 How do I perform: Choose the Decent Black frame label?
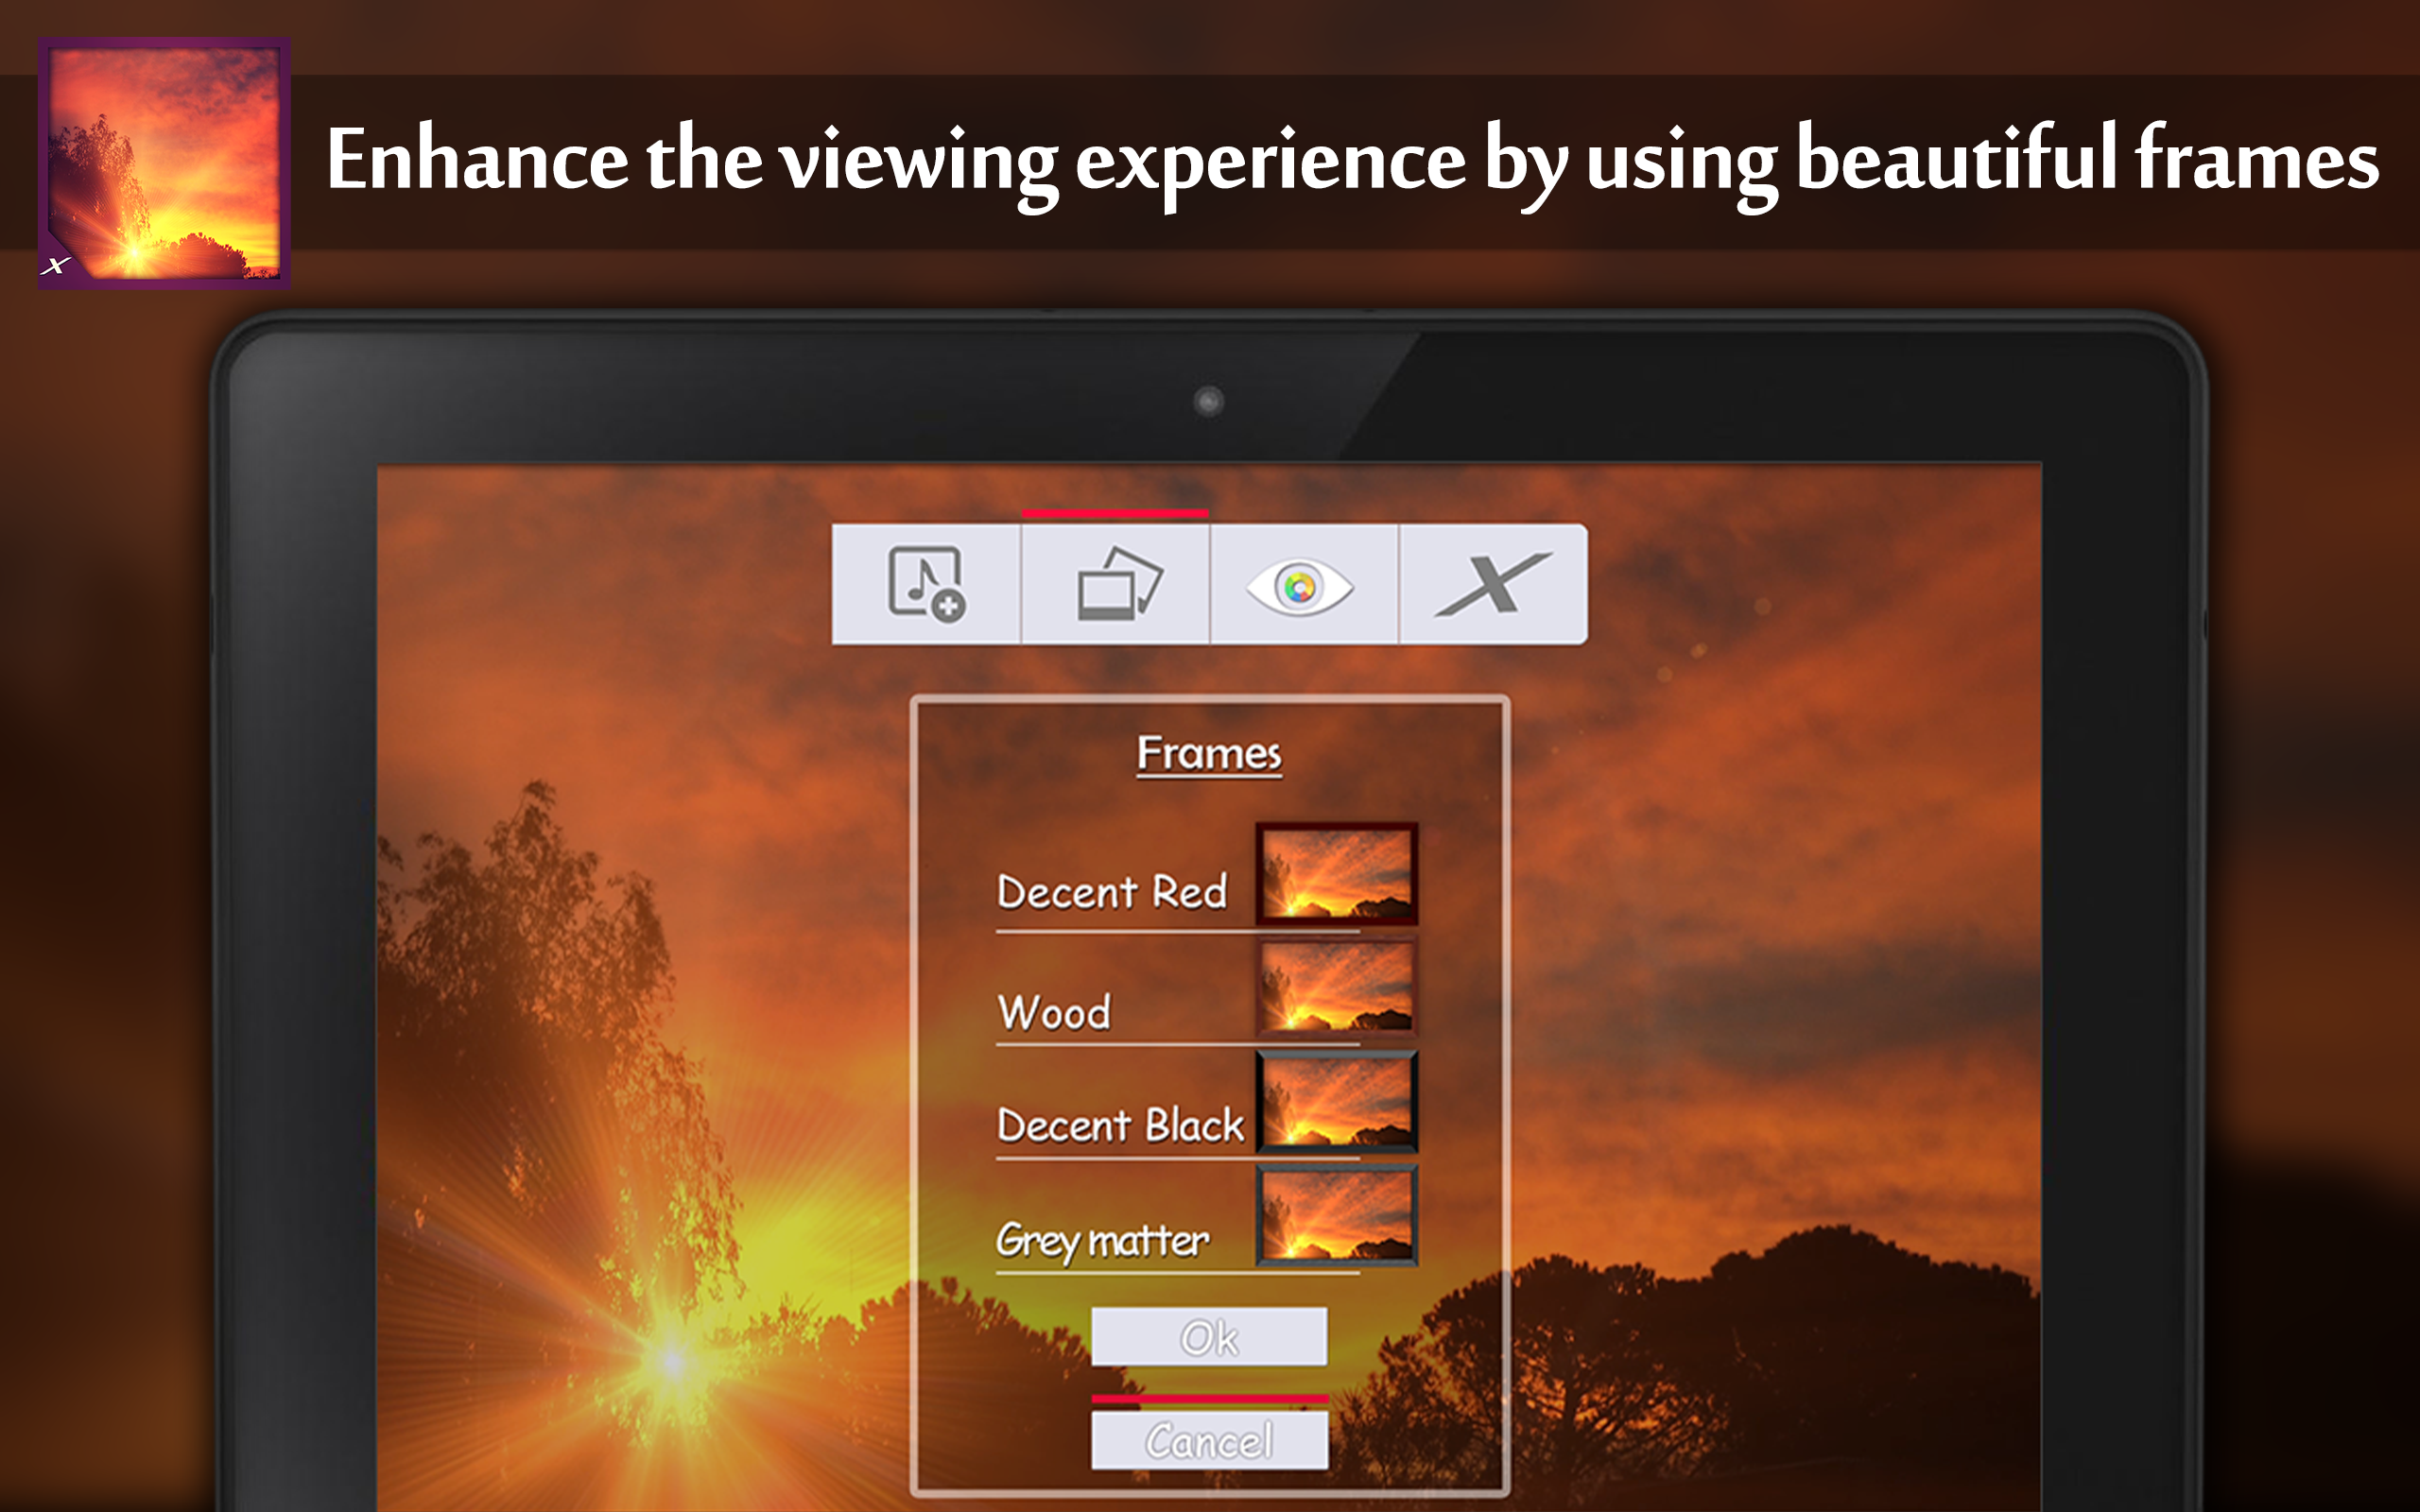[x=1120, y=1126]
